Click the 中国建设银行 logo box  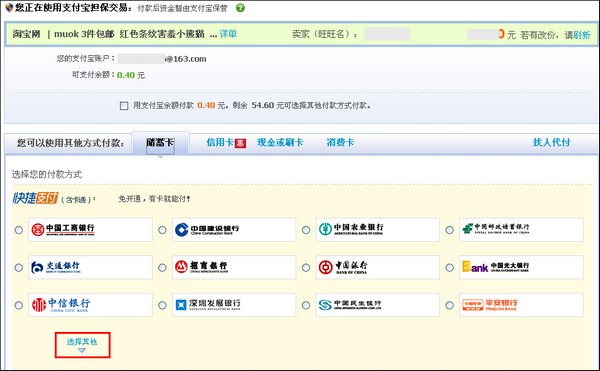click(234, 229)
